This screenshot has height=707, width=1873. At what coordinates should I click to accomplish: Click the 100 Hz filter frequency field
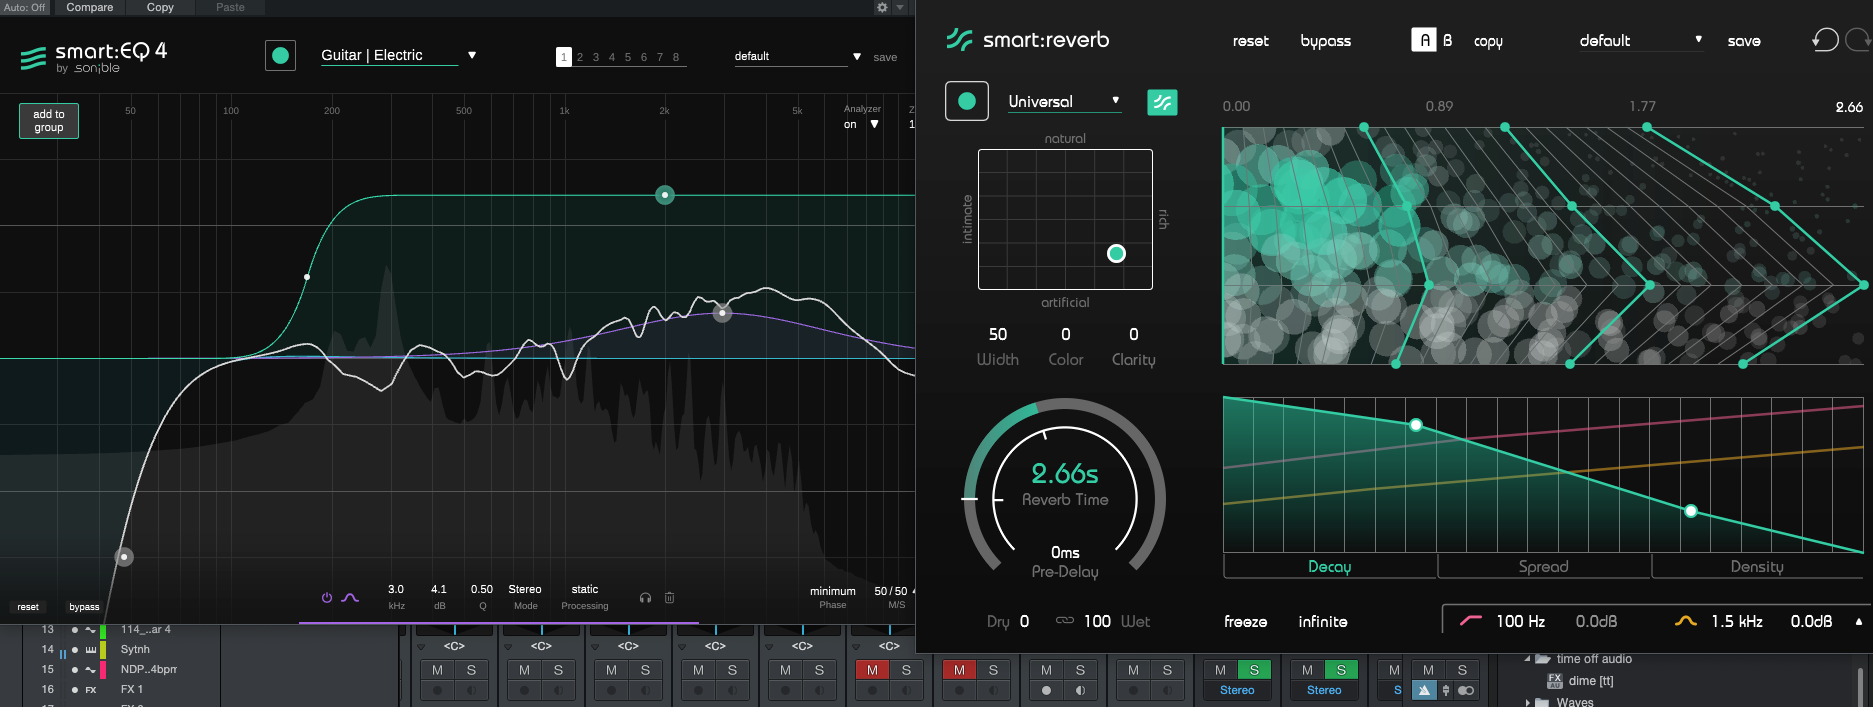[x=1521, y=621]
